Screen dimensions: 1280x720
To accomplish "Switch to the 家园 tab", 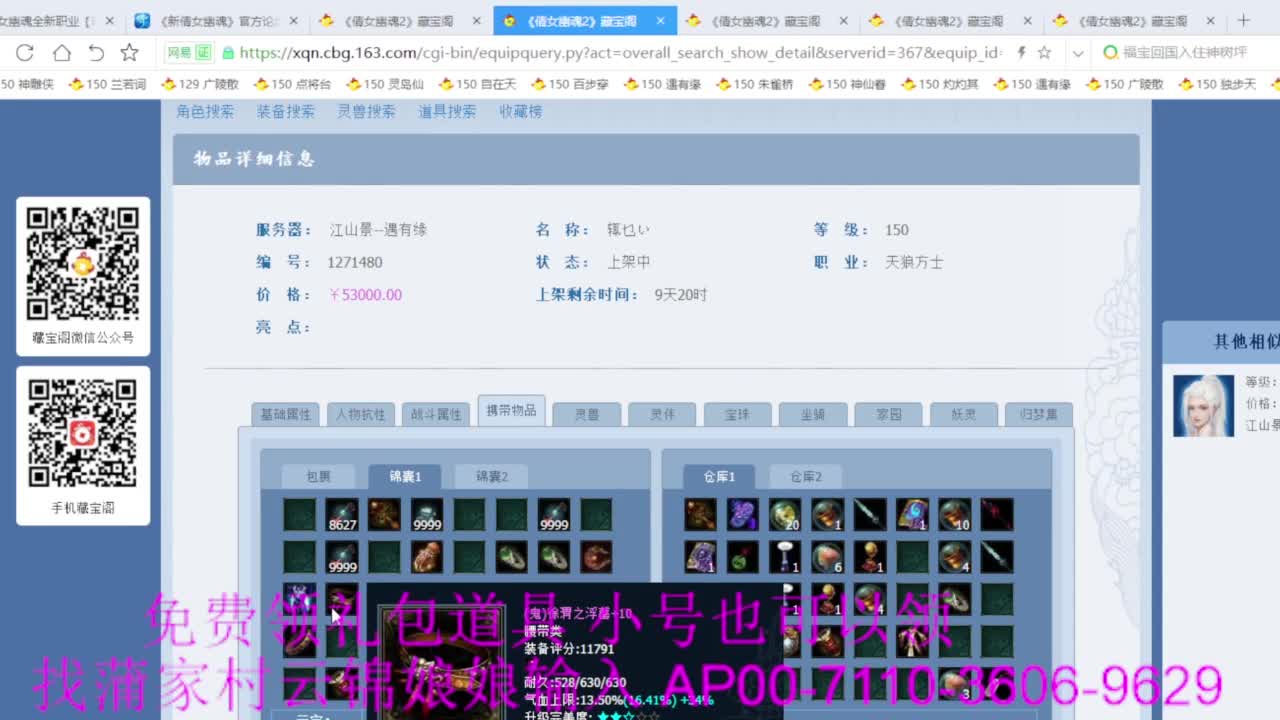I will [x=888, y=414].
